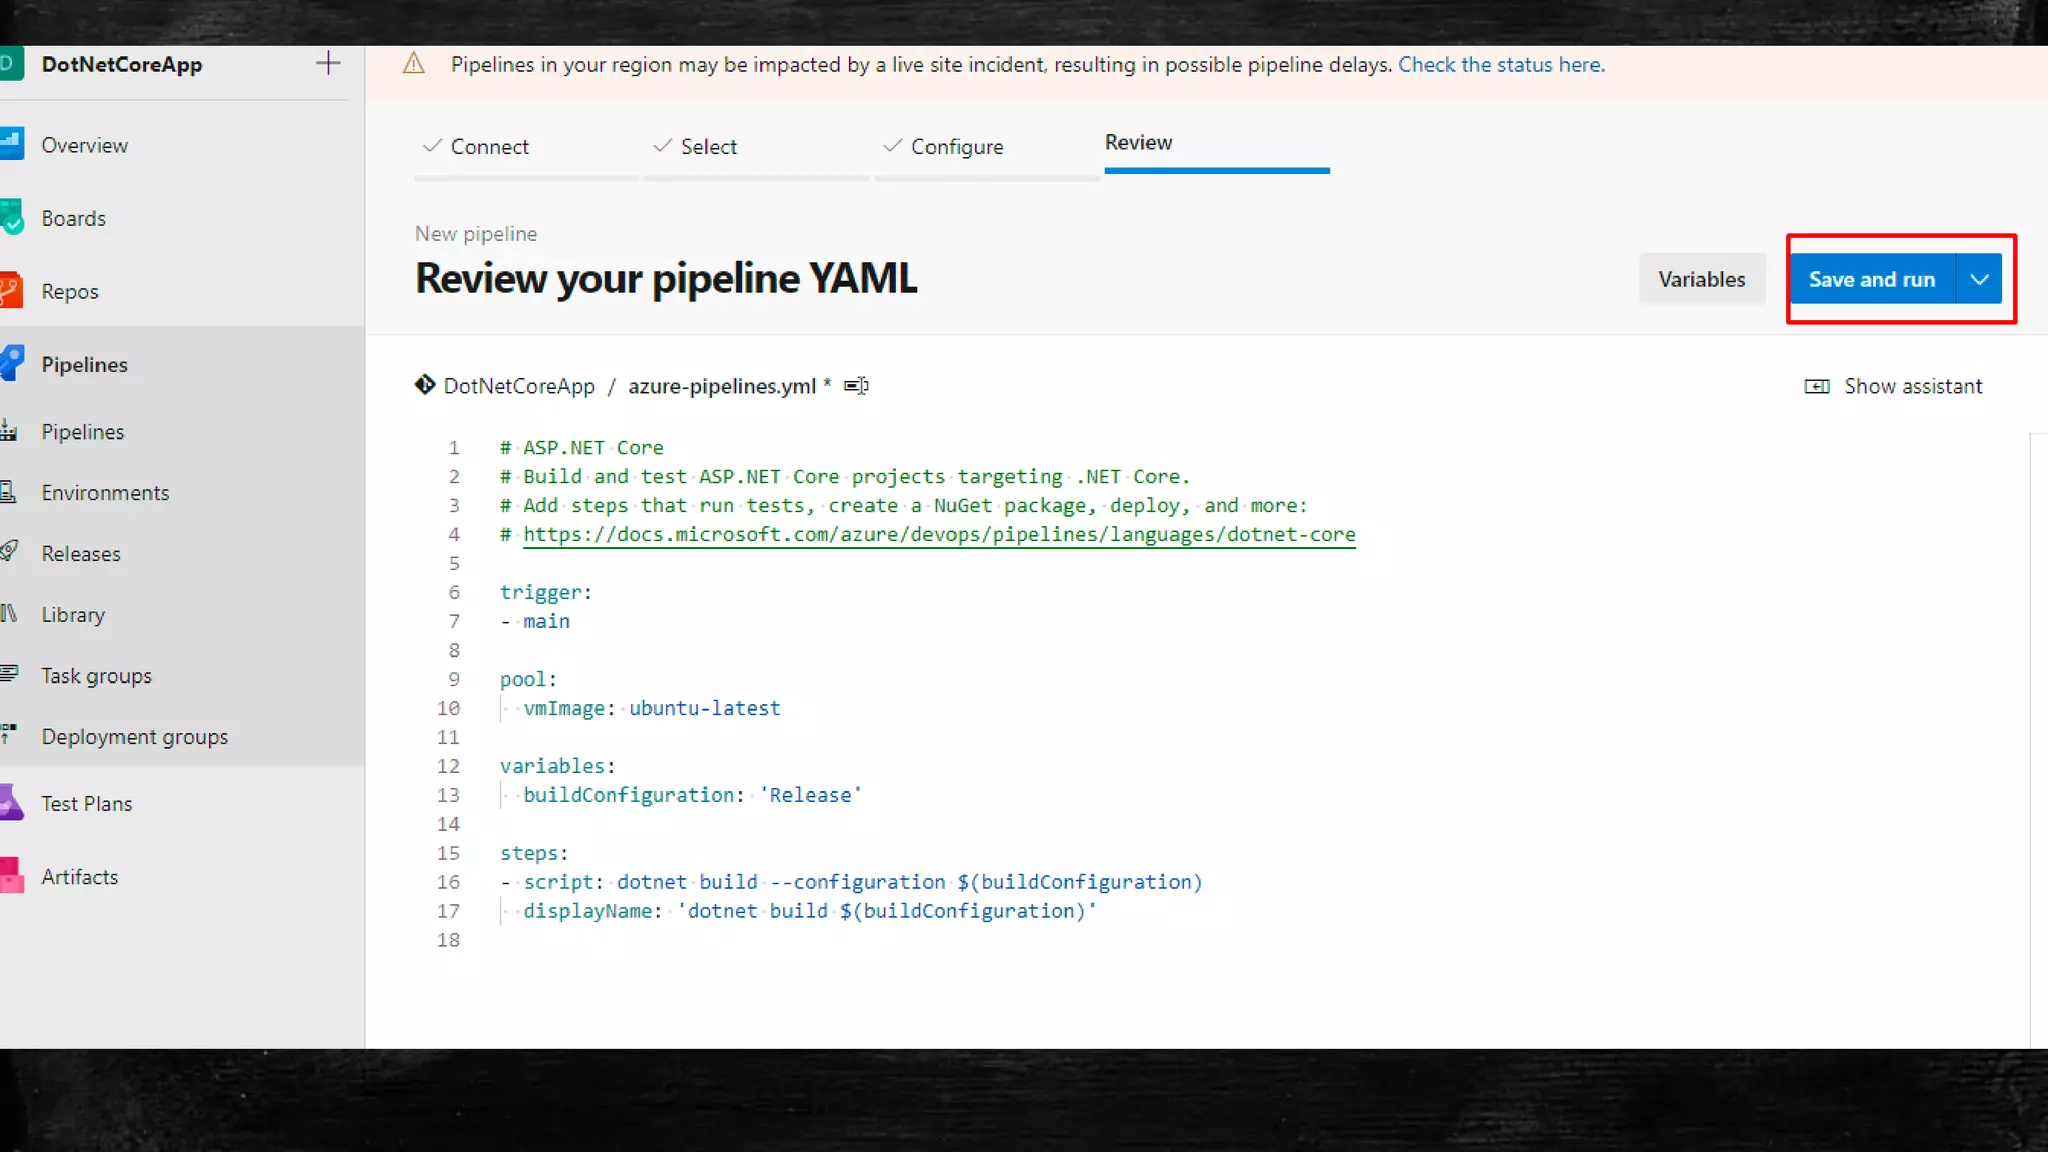This screenshot has height=1152, width=2048.
Task: Click the azure-pipelines.yml file name
Action: tap(722, 386)
